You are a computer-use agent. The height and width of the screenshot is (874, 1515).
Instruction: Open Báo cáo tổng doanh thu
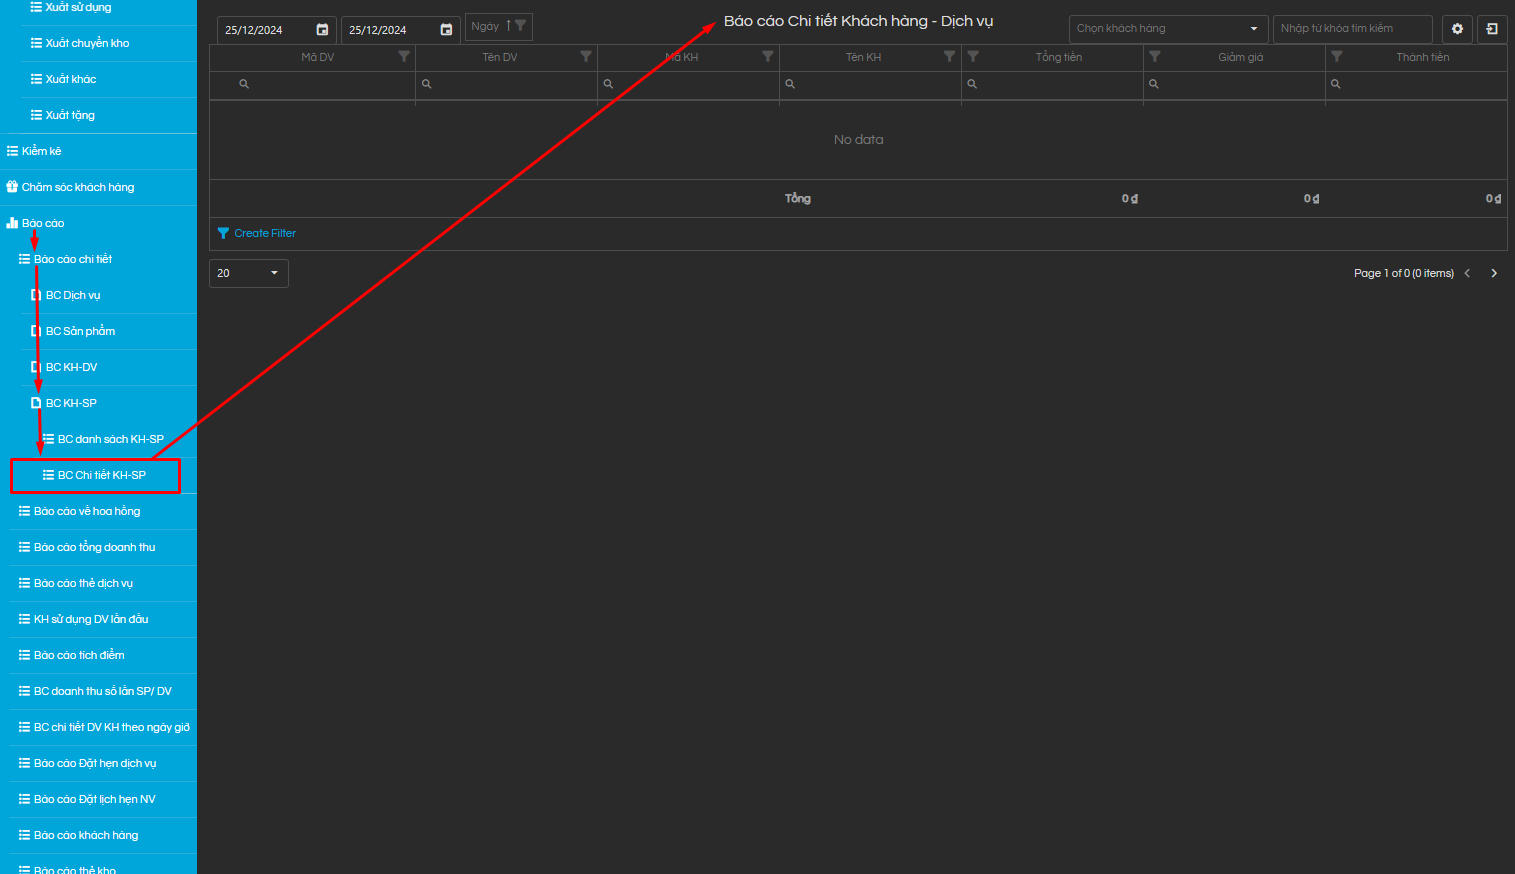(94, 547)
